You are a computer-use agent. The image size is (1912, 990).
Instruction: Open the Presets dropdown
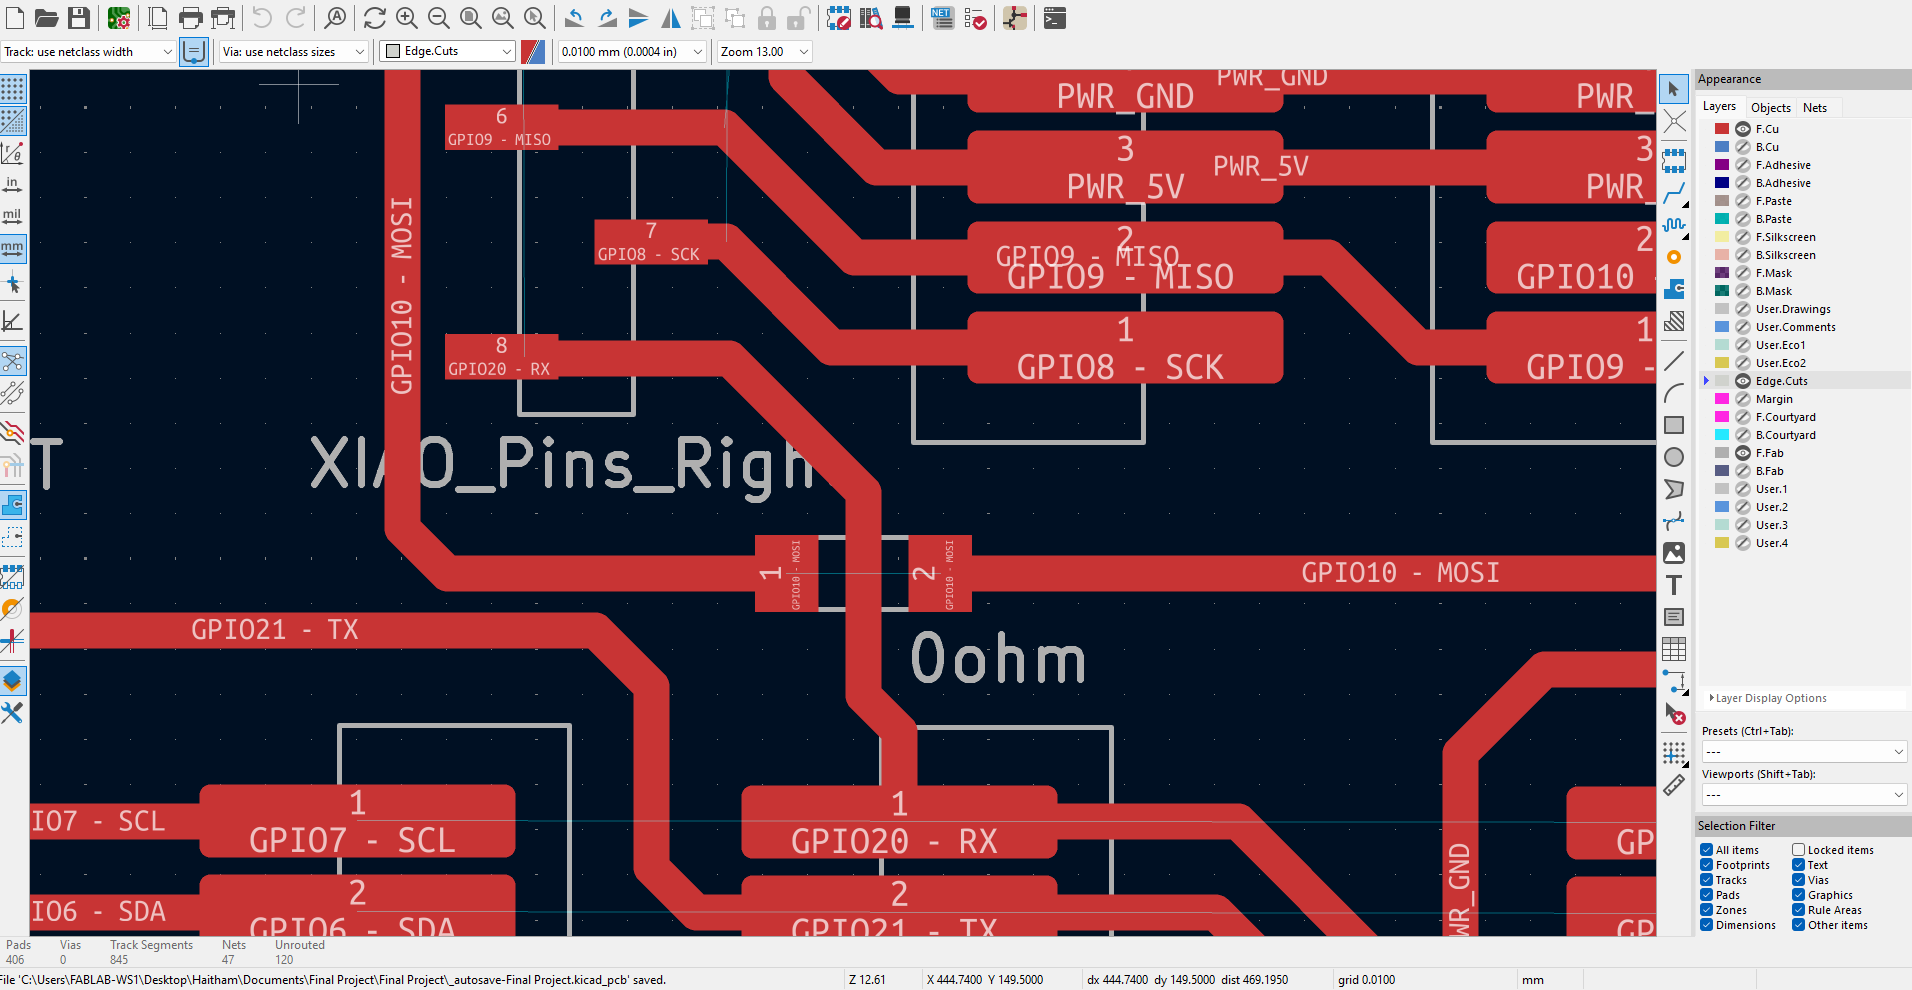pos(1804,751)
